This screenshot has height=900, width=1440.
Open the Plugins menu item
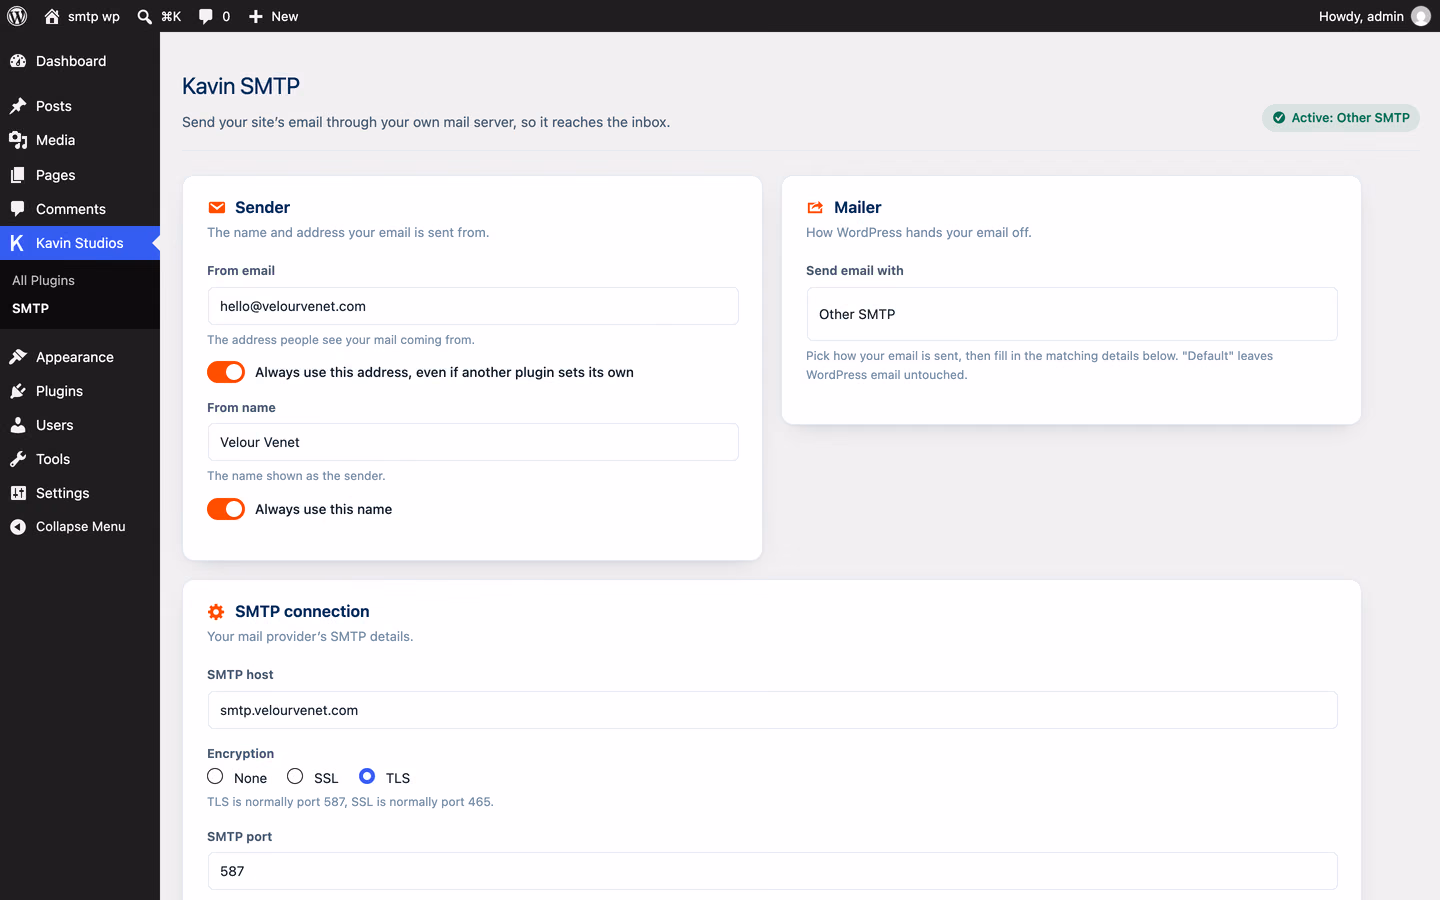[x=80, y=391]
